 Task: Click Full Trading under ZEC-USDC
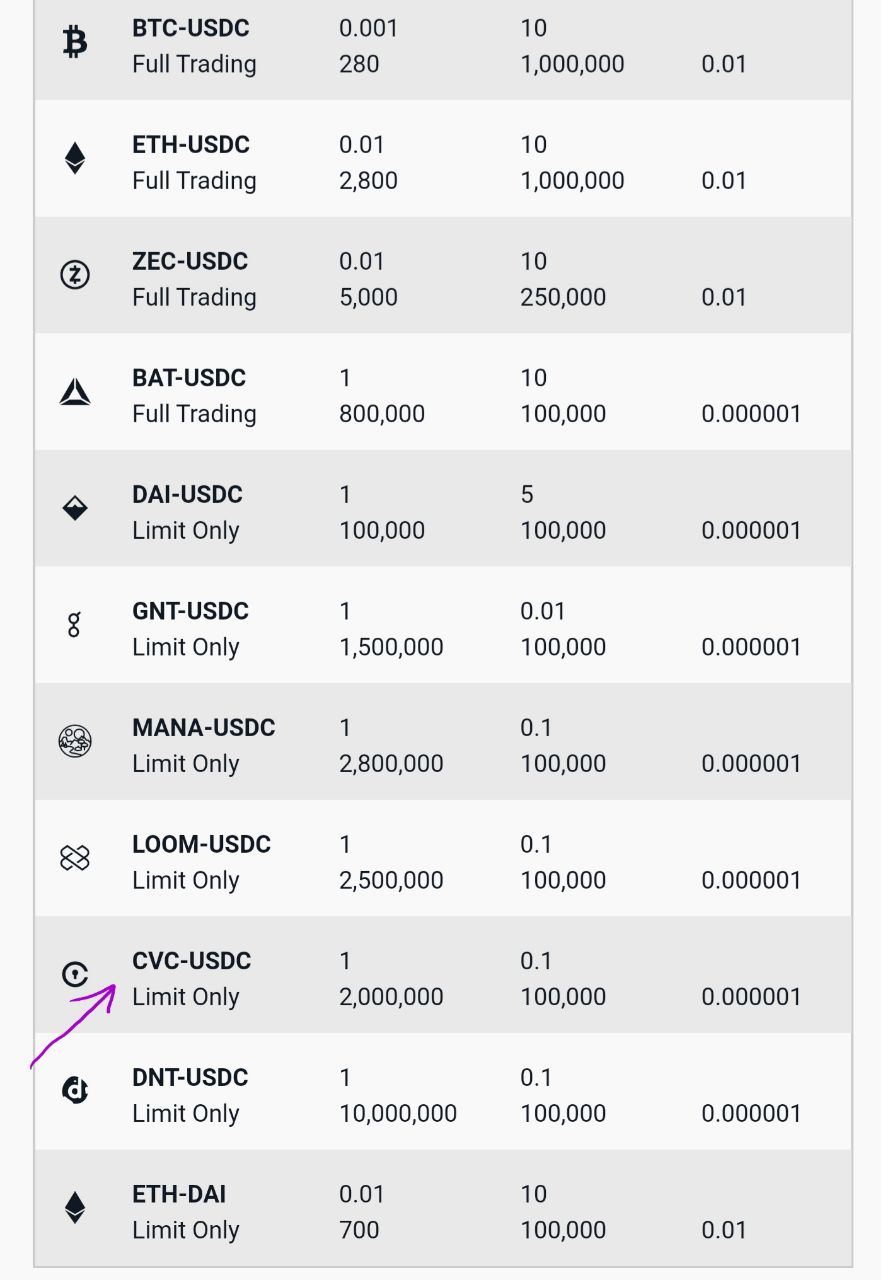[194, 298]
